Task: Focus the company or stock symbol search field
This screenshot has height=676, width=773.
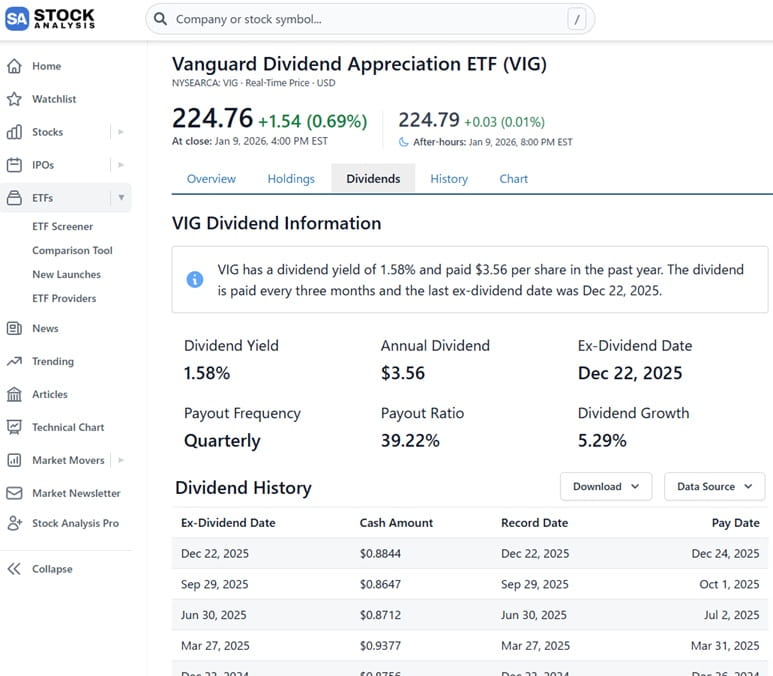Action: tap(365, 19)
